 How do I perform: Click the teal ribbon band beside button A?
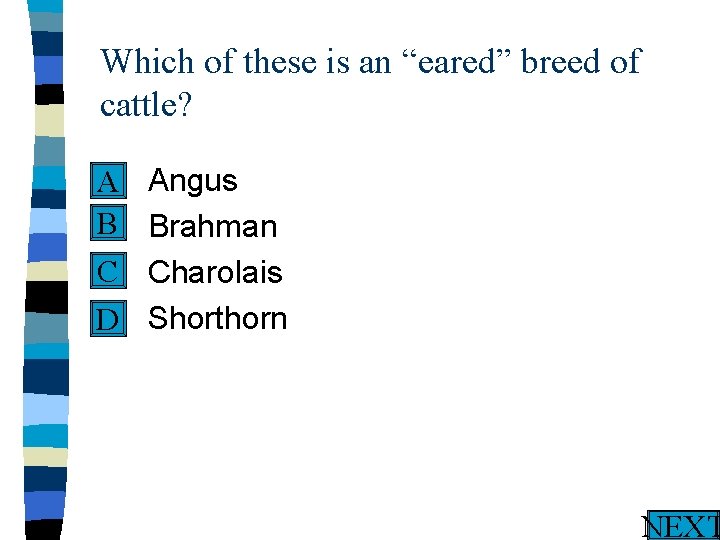pyautogui.click(x=49, y=178)
